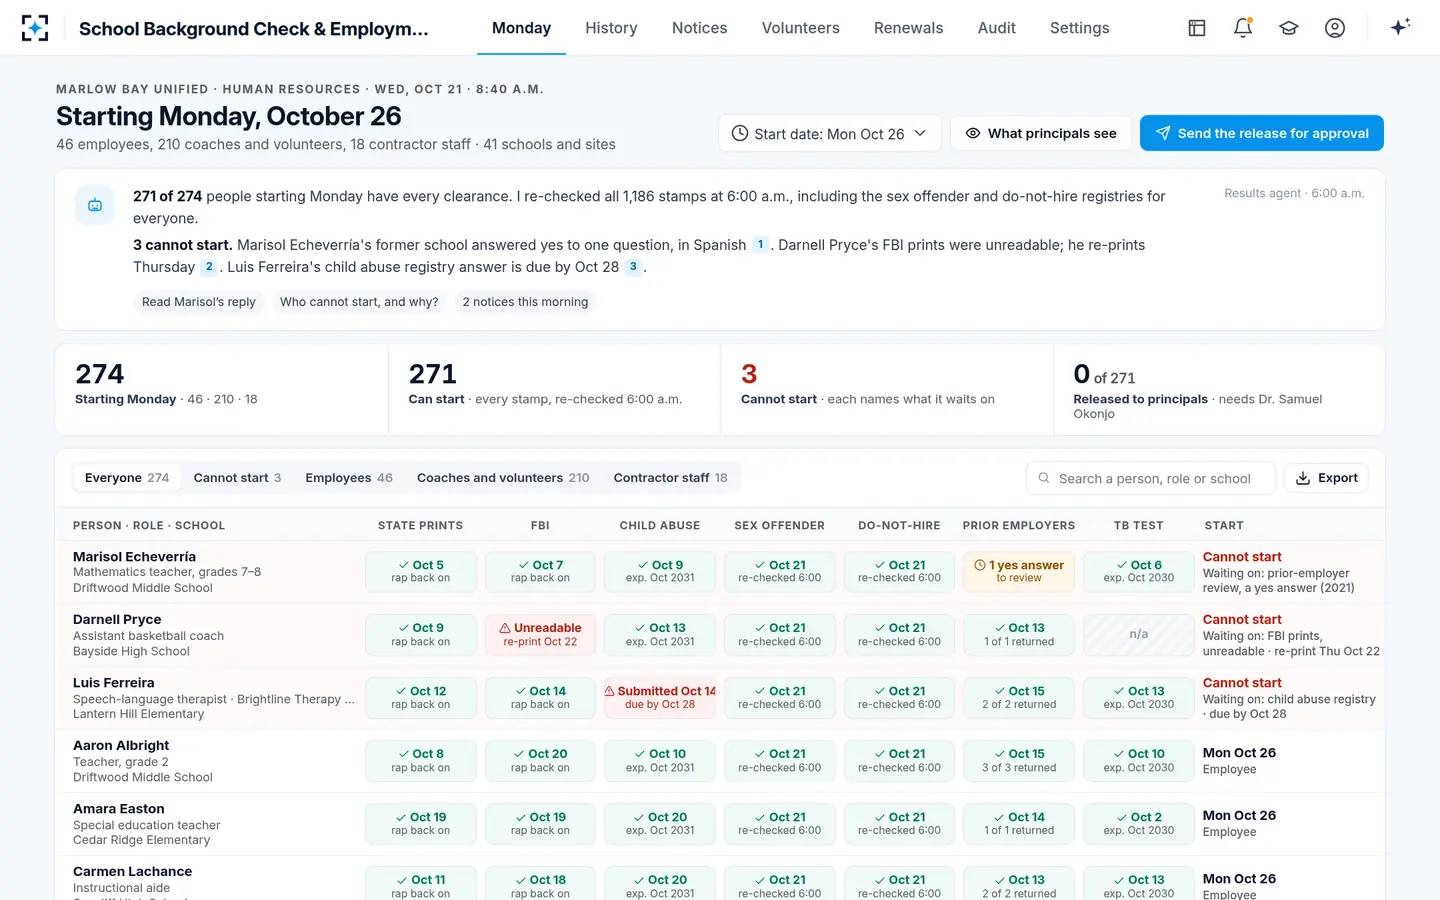Click the PRIOR EMPLOYERS column header
This screenshot has height=900, width=1440.
point(1019,526)
